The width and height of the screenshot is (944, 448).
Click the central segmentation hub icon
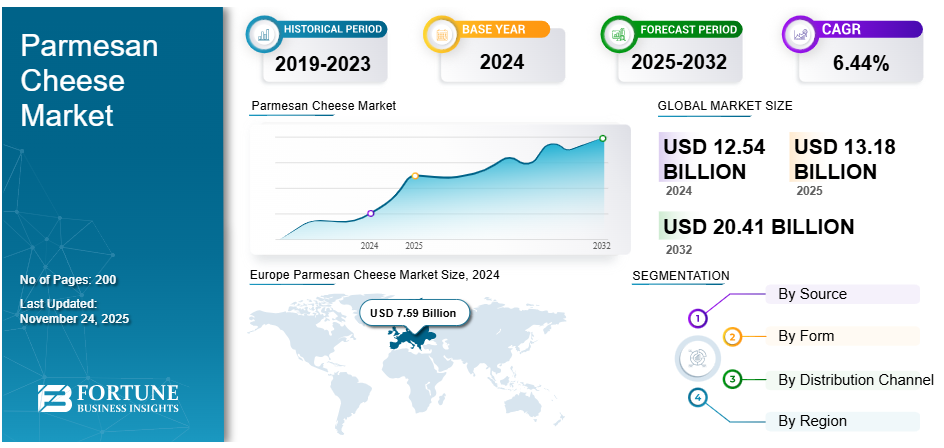[698, 358]
